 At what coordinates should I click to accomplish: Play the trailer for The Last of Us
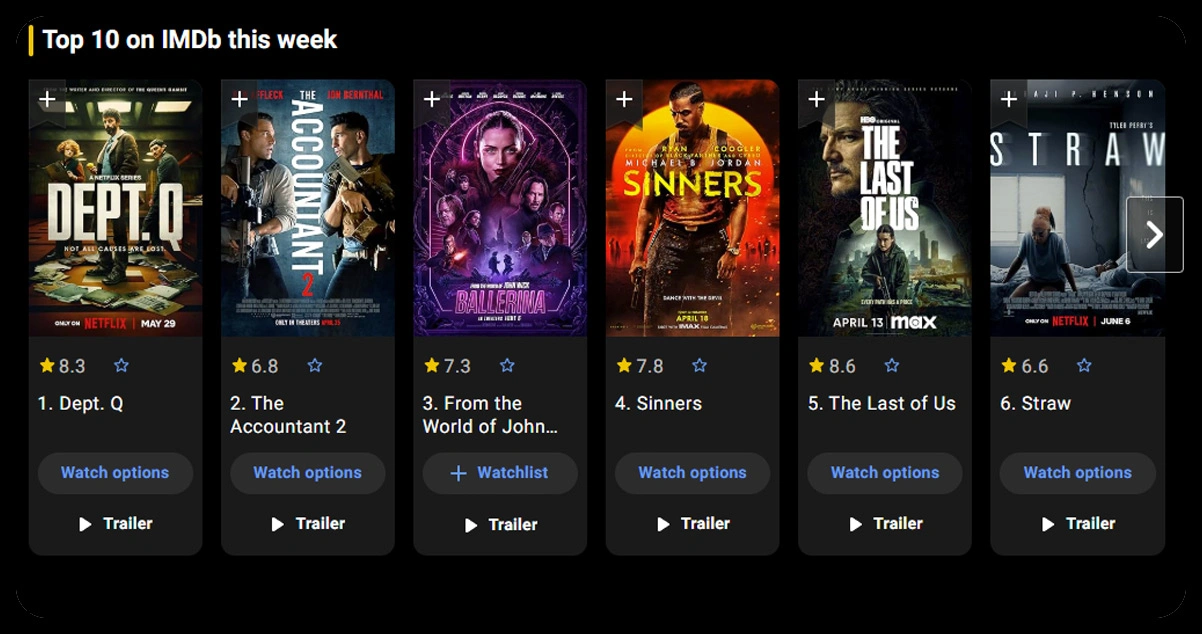point(885,524)
